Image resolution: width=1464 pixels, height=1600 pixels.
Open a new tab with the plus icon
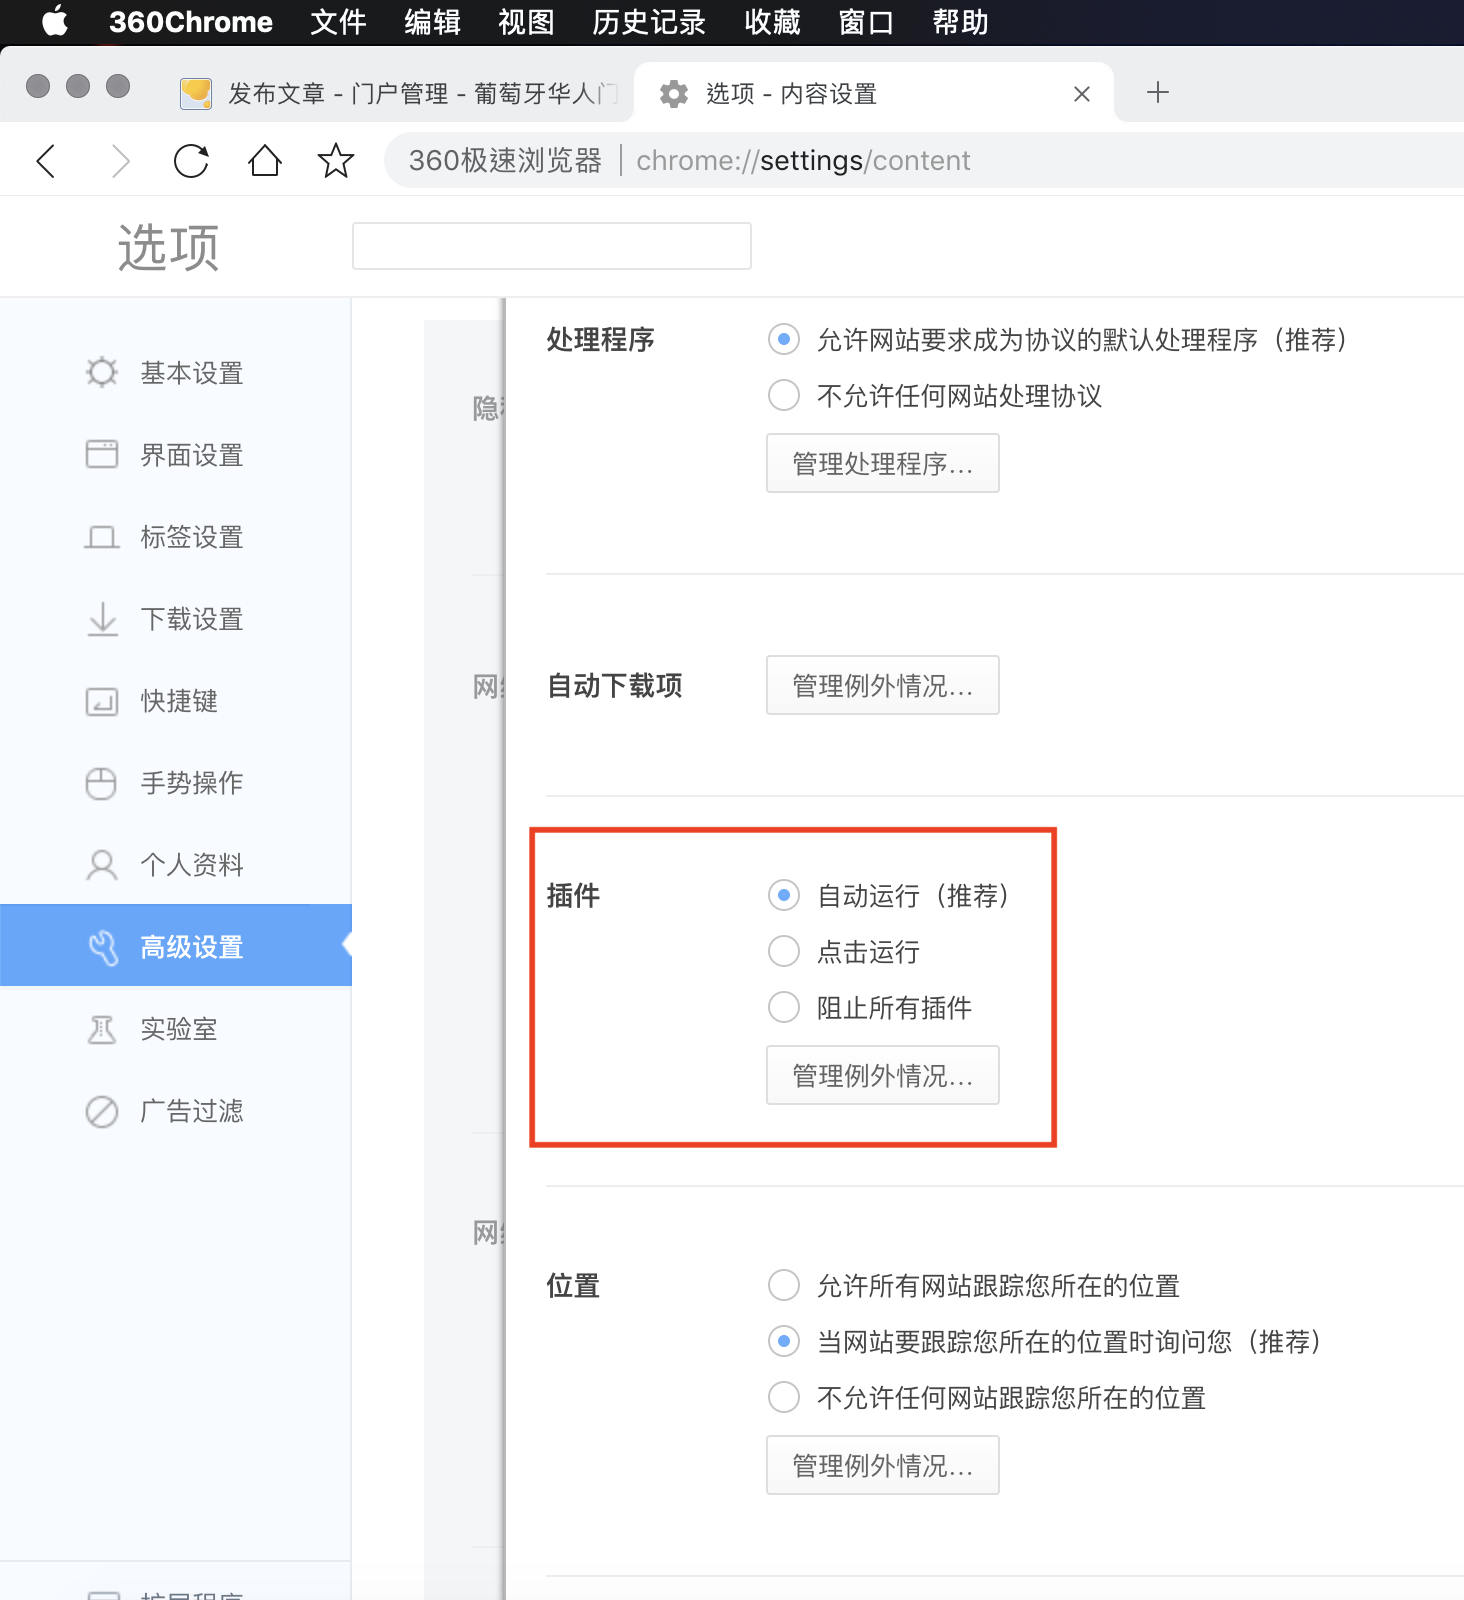pyautogui.click(x=1157, y=93)
